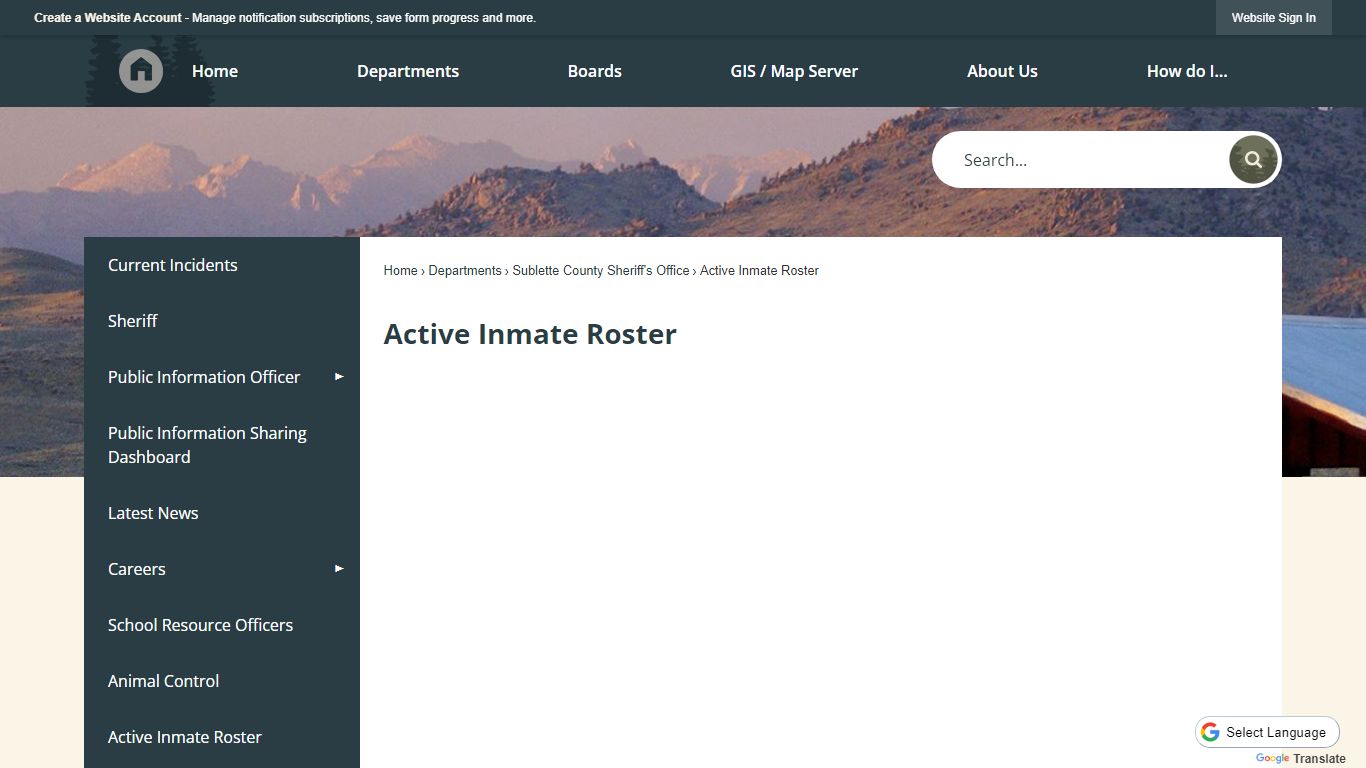Image resolution: width=1366 pixels, height=768 pixels.
Task: Open Public Information Officer sidebar link
Action: (204, 377)
